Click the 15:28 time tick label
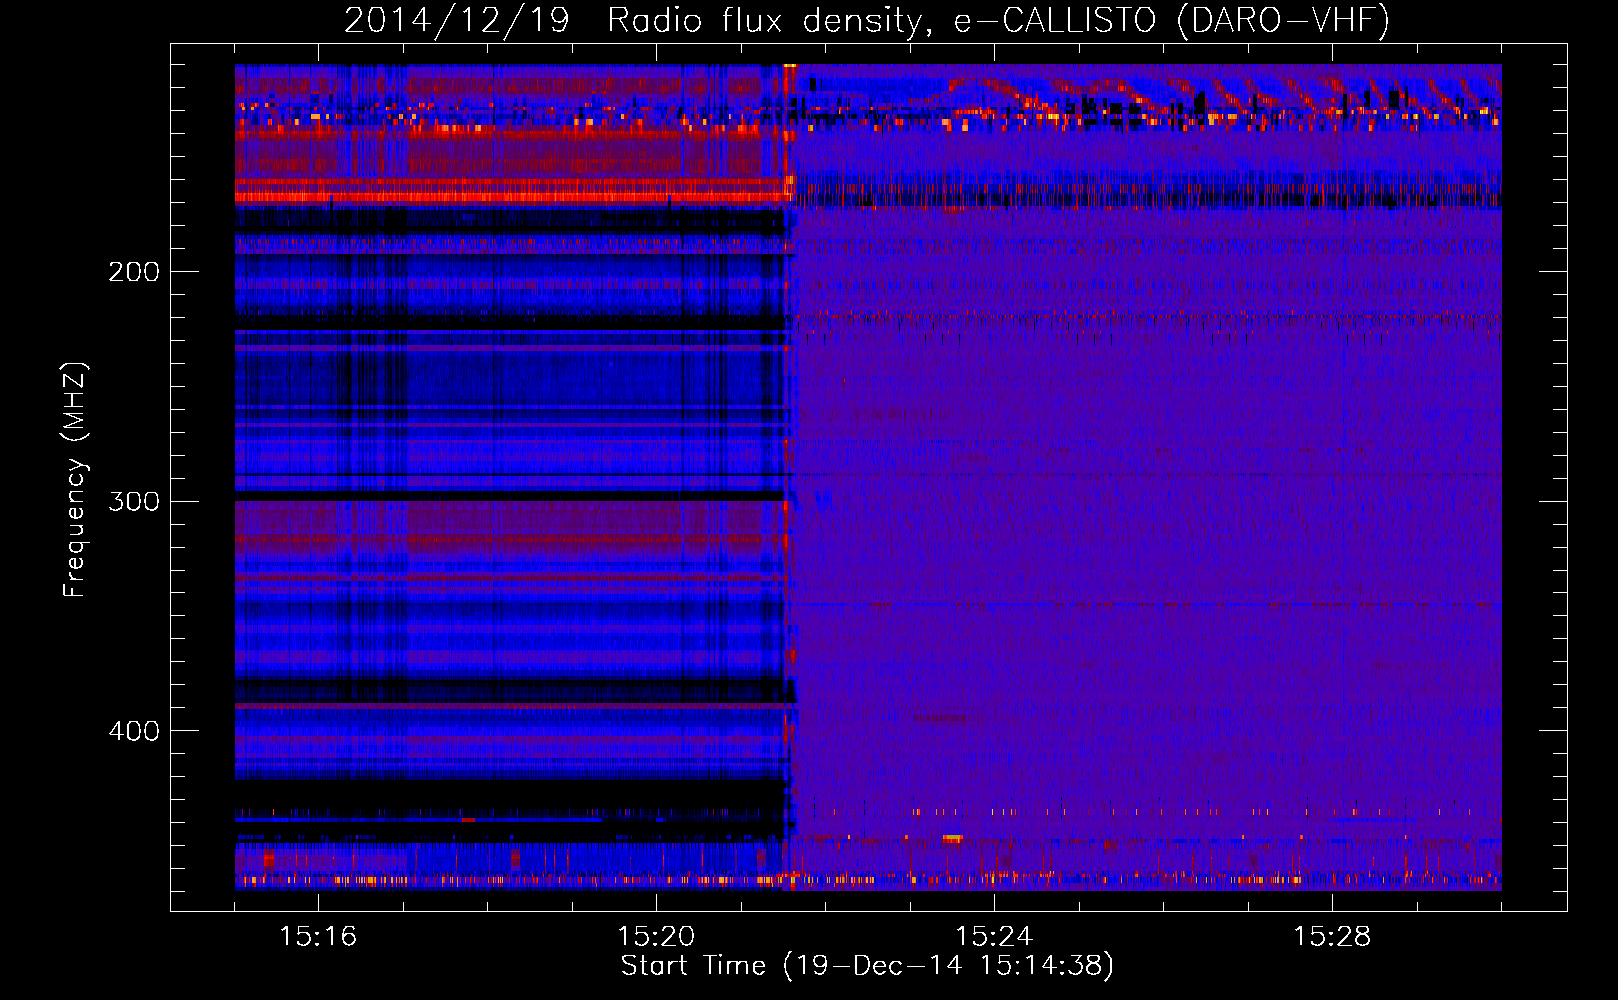Image resolution: width=1618 pixels, height=1000 pixels. [1332, 936]
